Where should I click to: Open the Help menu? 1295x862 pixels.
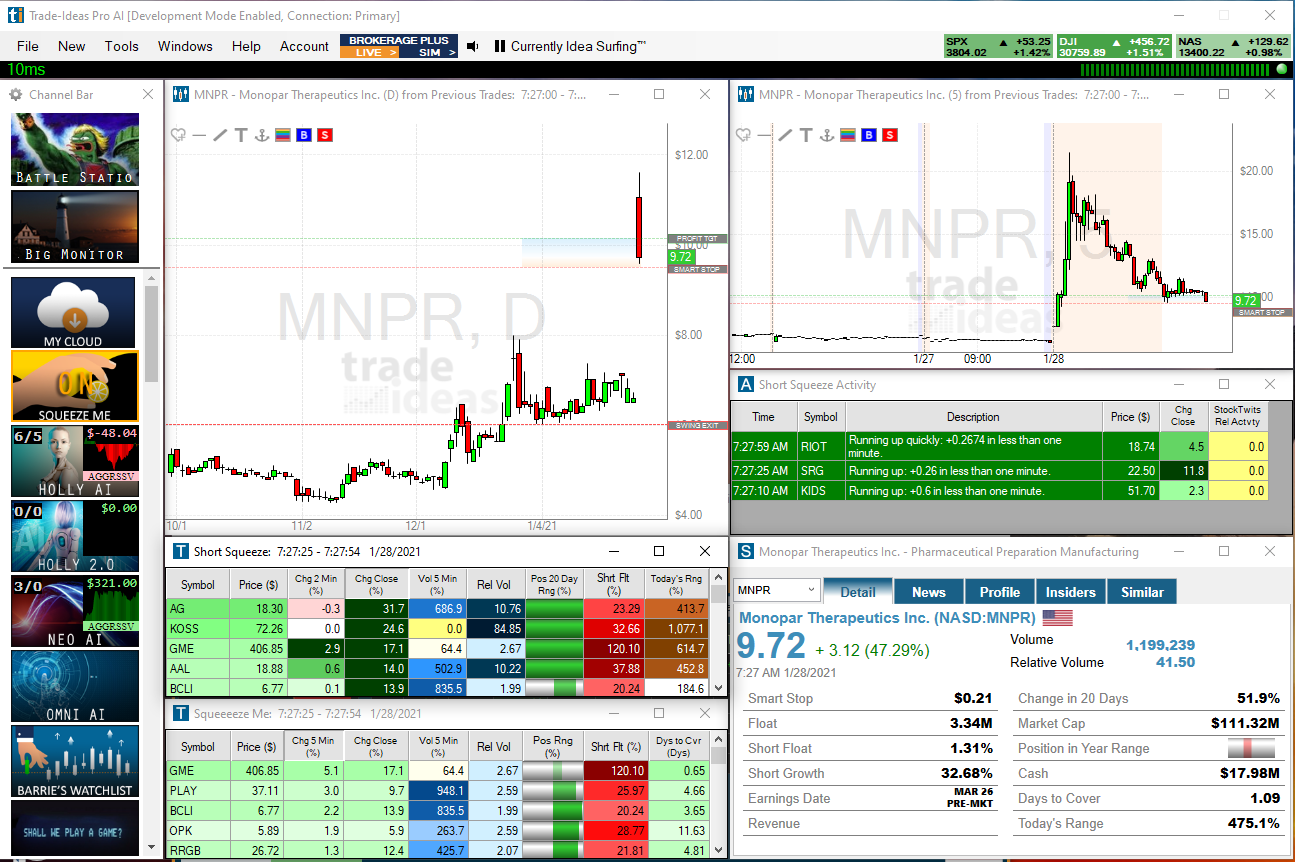[246, 46]
